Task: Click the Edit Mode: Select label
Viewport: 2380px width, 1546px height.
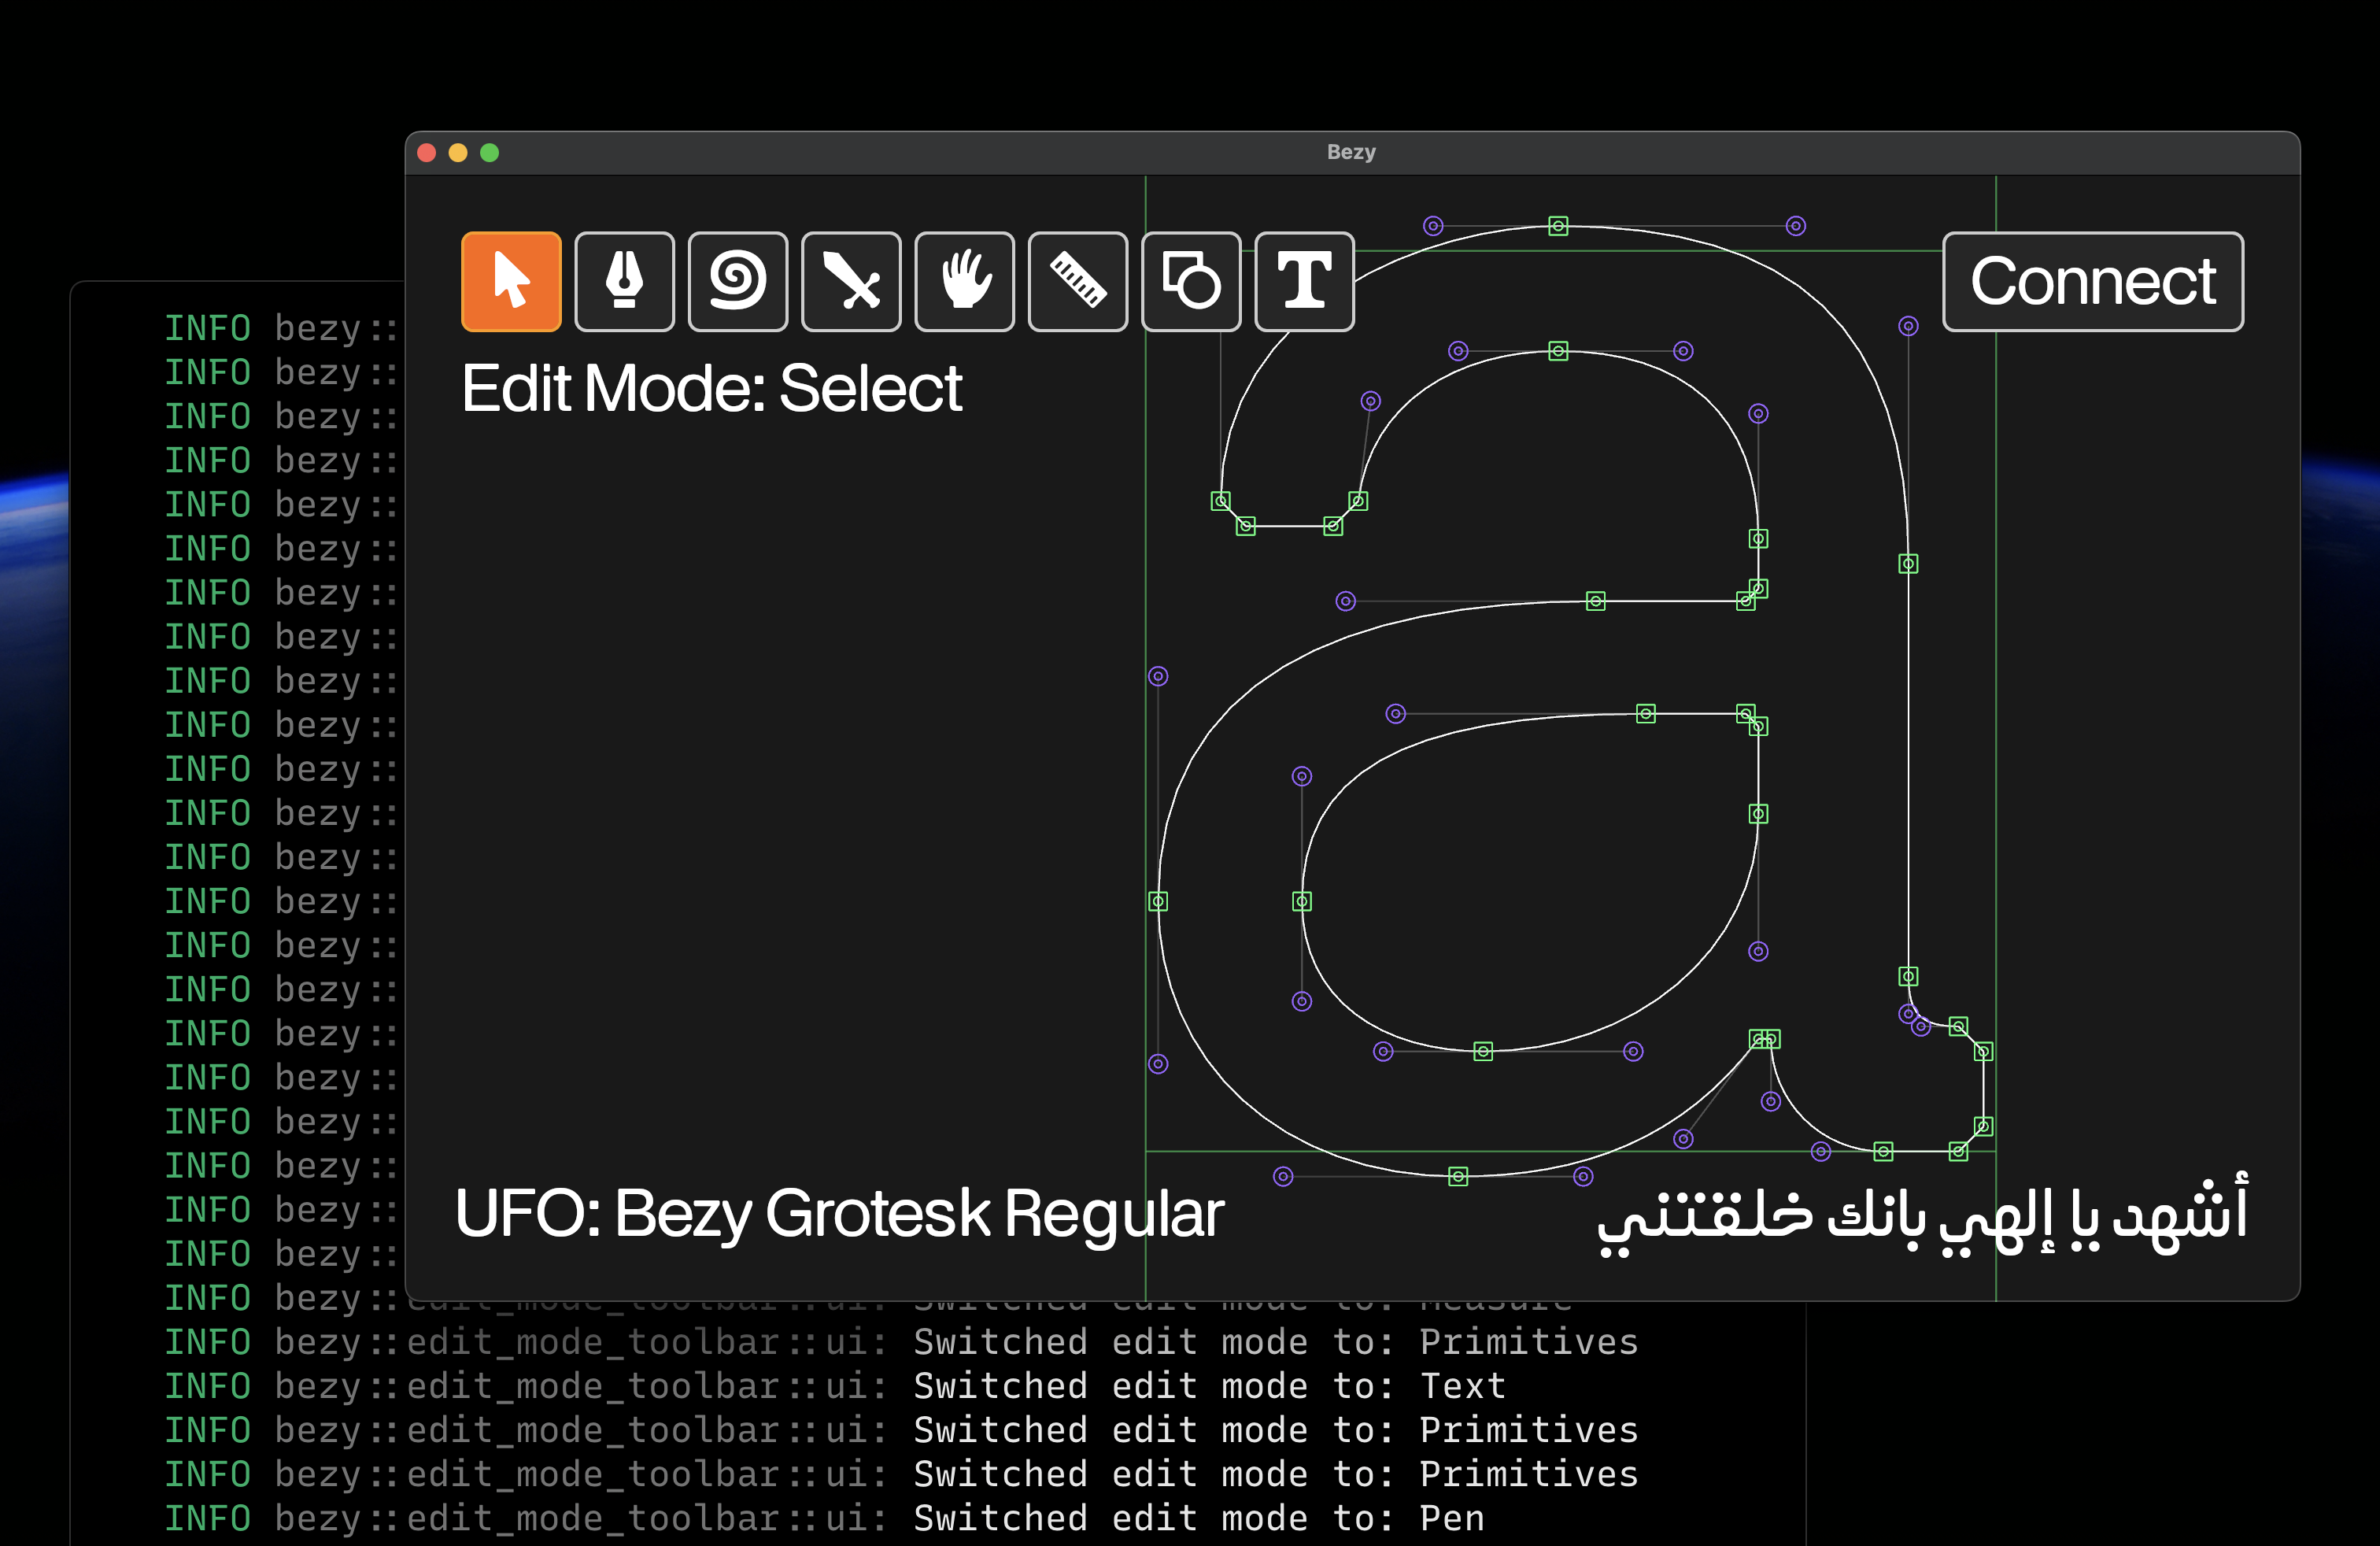Action: (711, 388)
